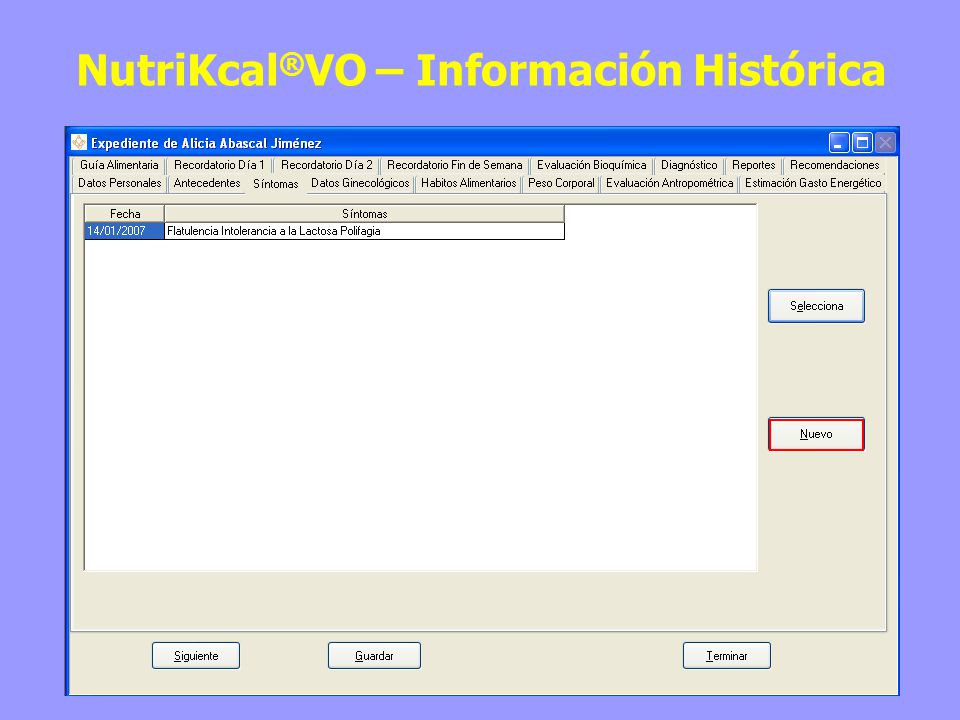
Task: Save with the Guardar button
Action: point(374,656)
